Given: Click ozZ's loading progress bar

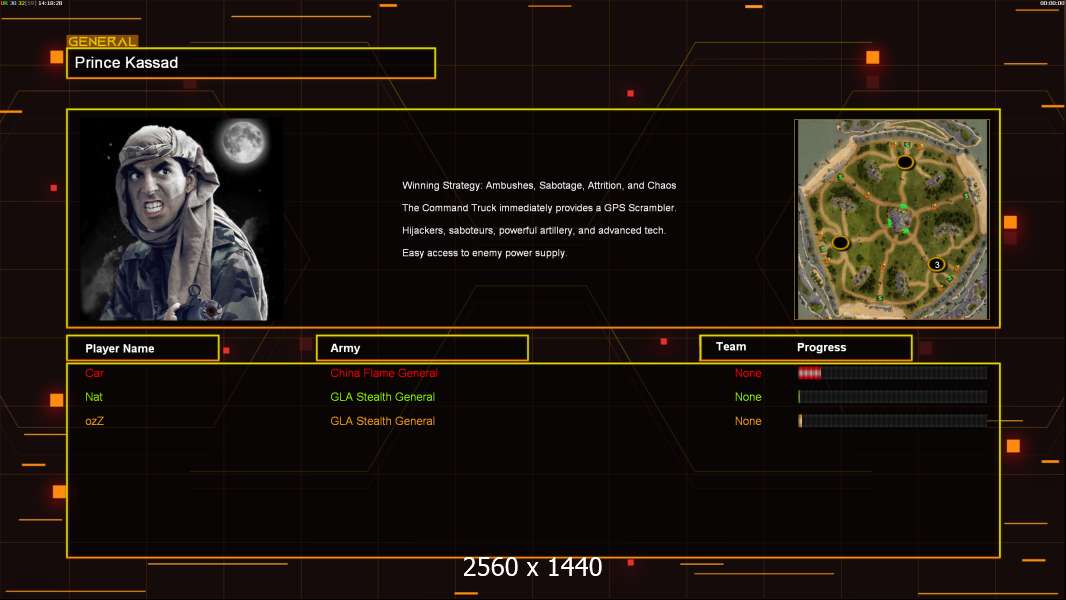Looking at the screenshot, I should tap(893, 421).
